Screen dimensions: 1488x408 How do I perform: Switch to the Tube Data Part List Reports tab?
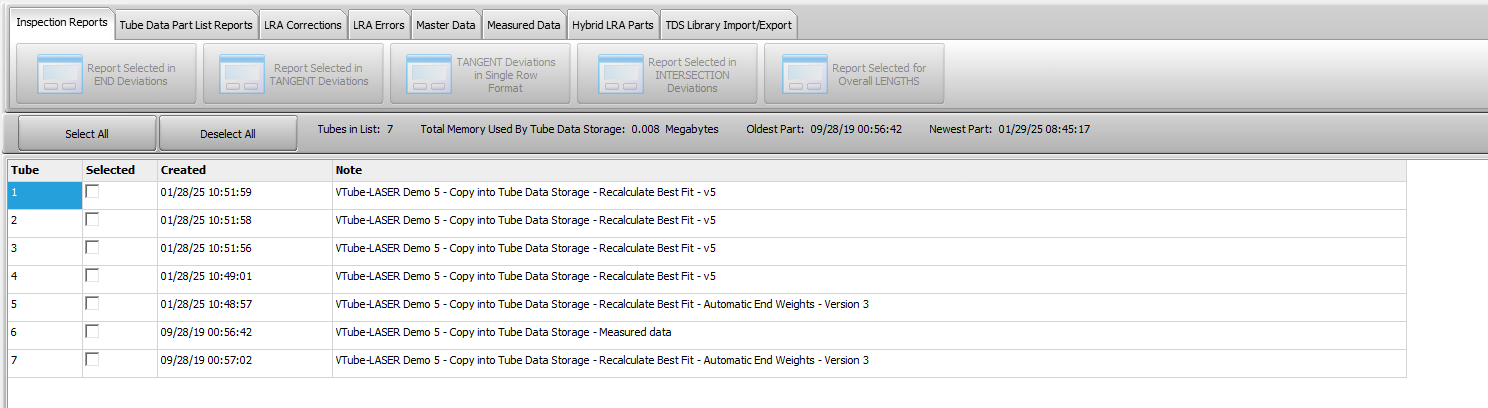click(186, 25)
